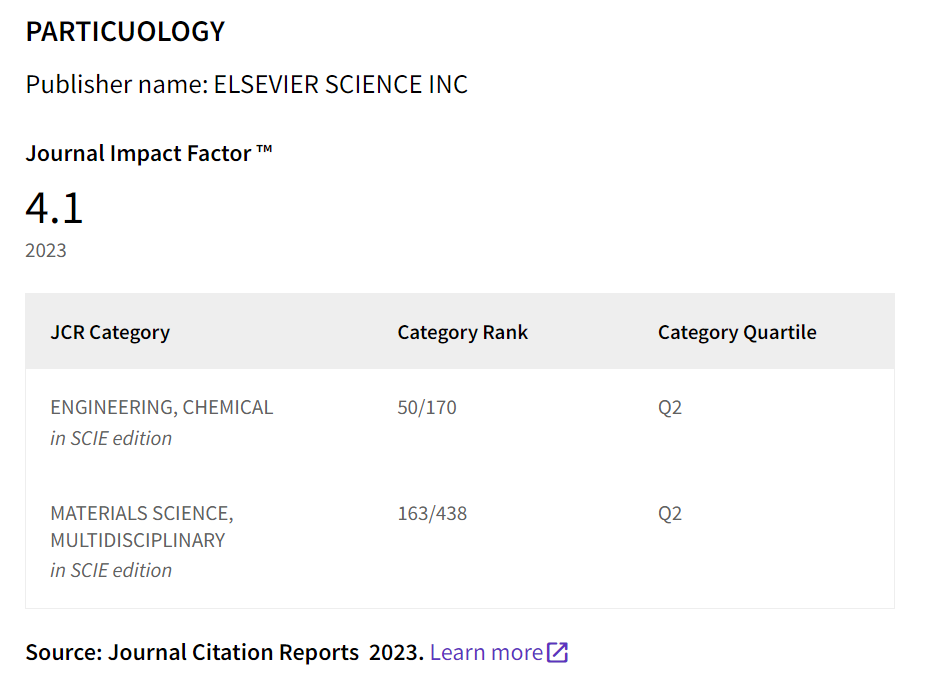Screen dimensions: 934x687
Task: Click the JCR Category column header
Action: [110, 332]
